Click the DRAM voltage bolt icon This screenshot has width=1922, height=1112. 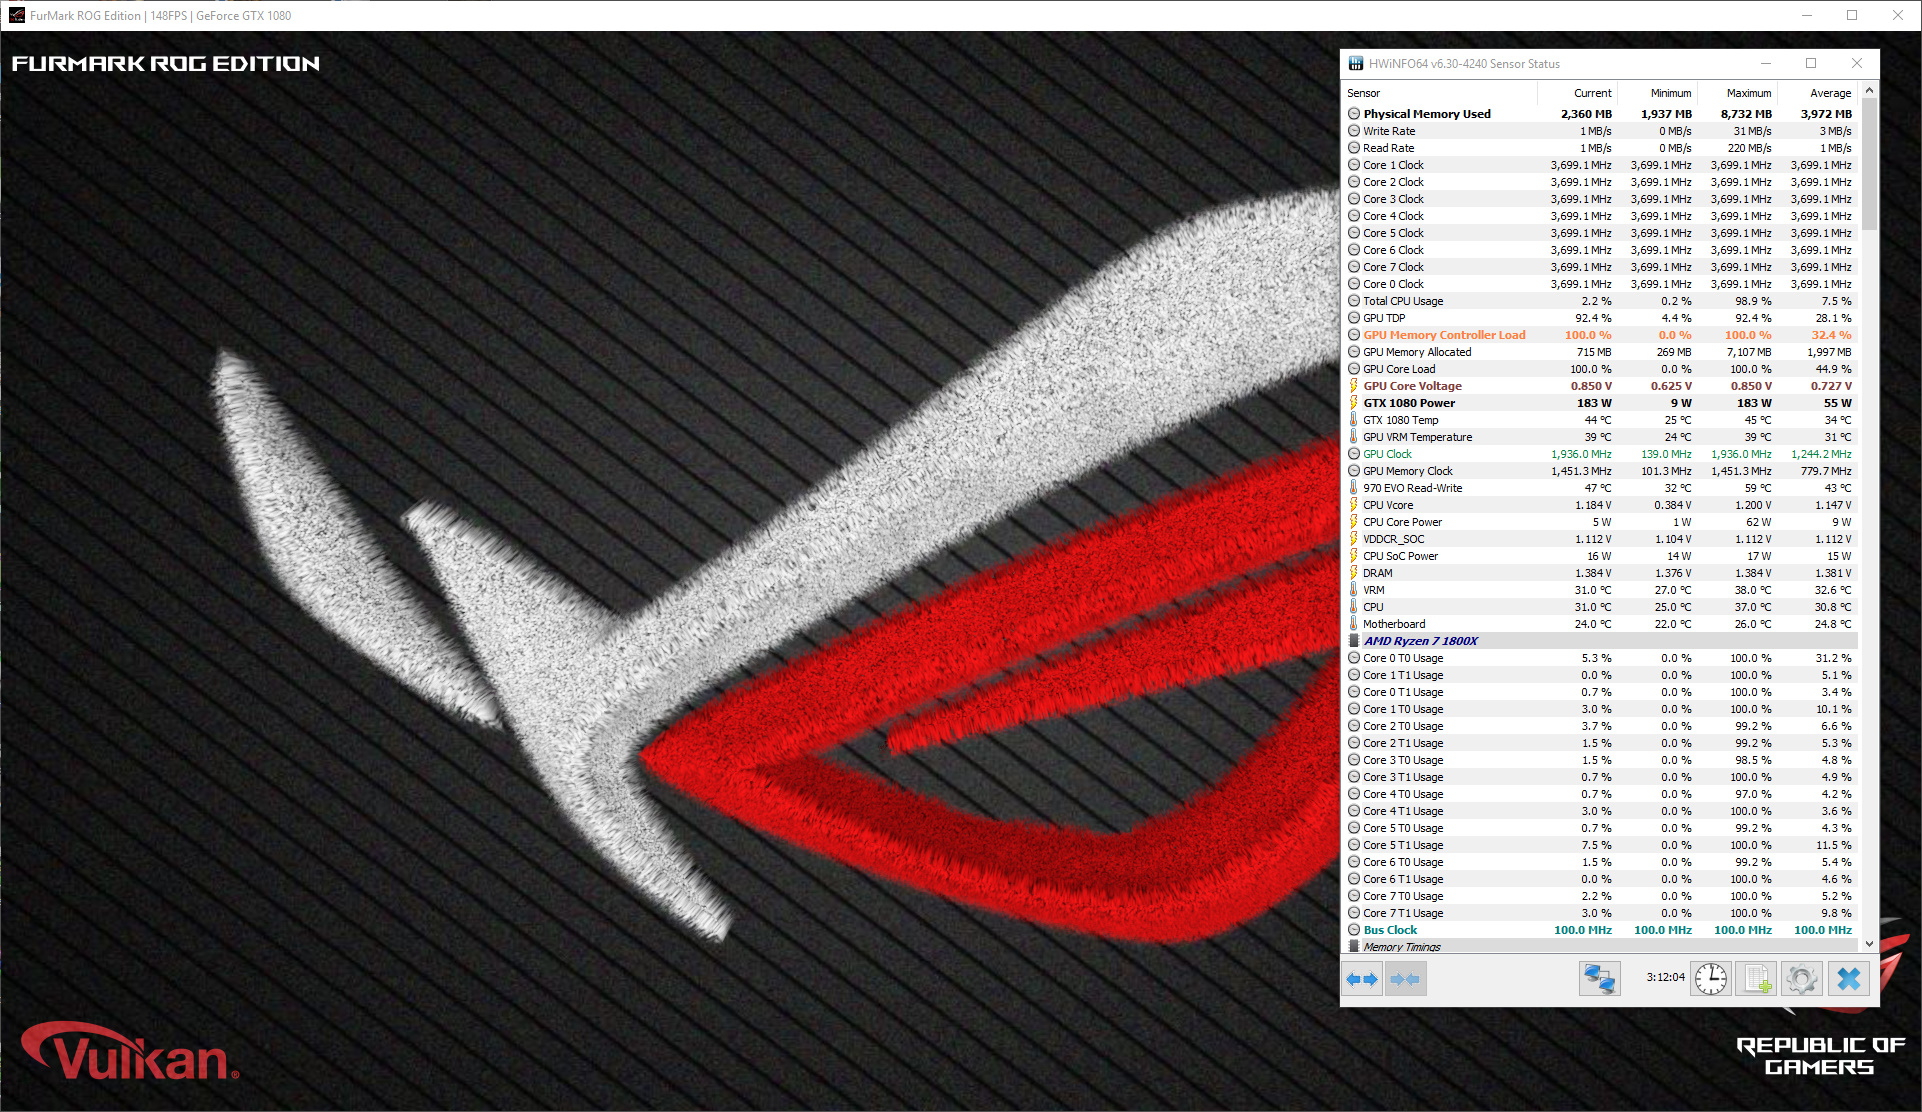point(1354,573)
